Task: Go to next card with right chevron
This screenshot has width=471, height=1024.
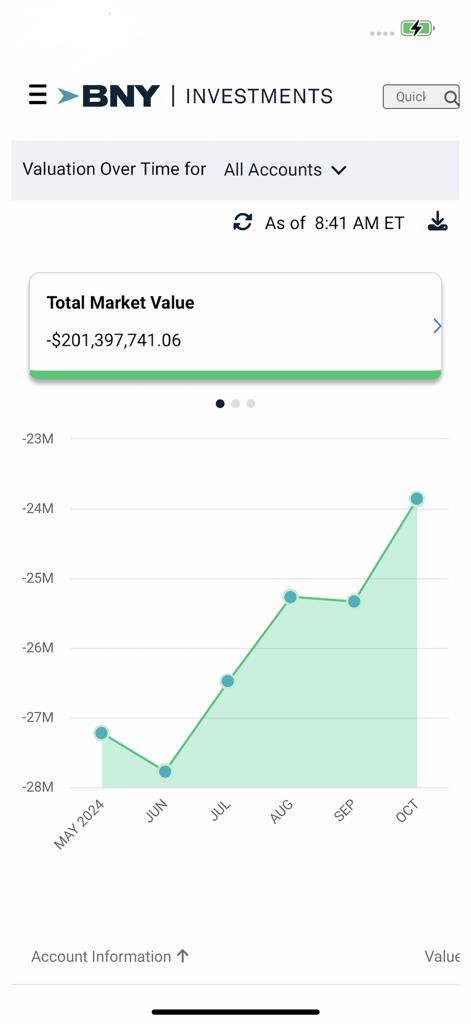Action: point(437,326)
